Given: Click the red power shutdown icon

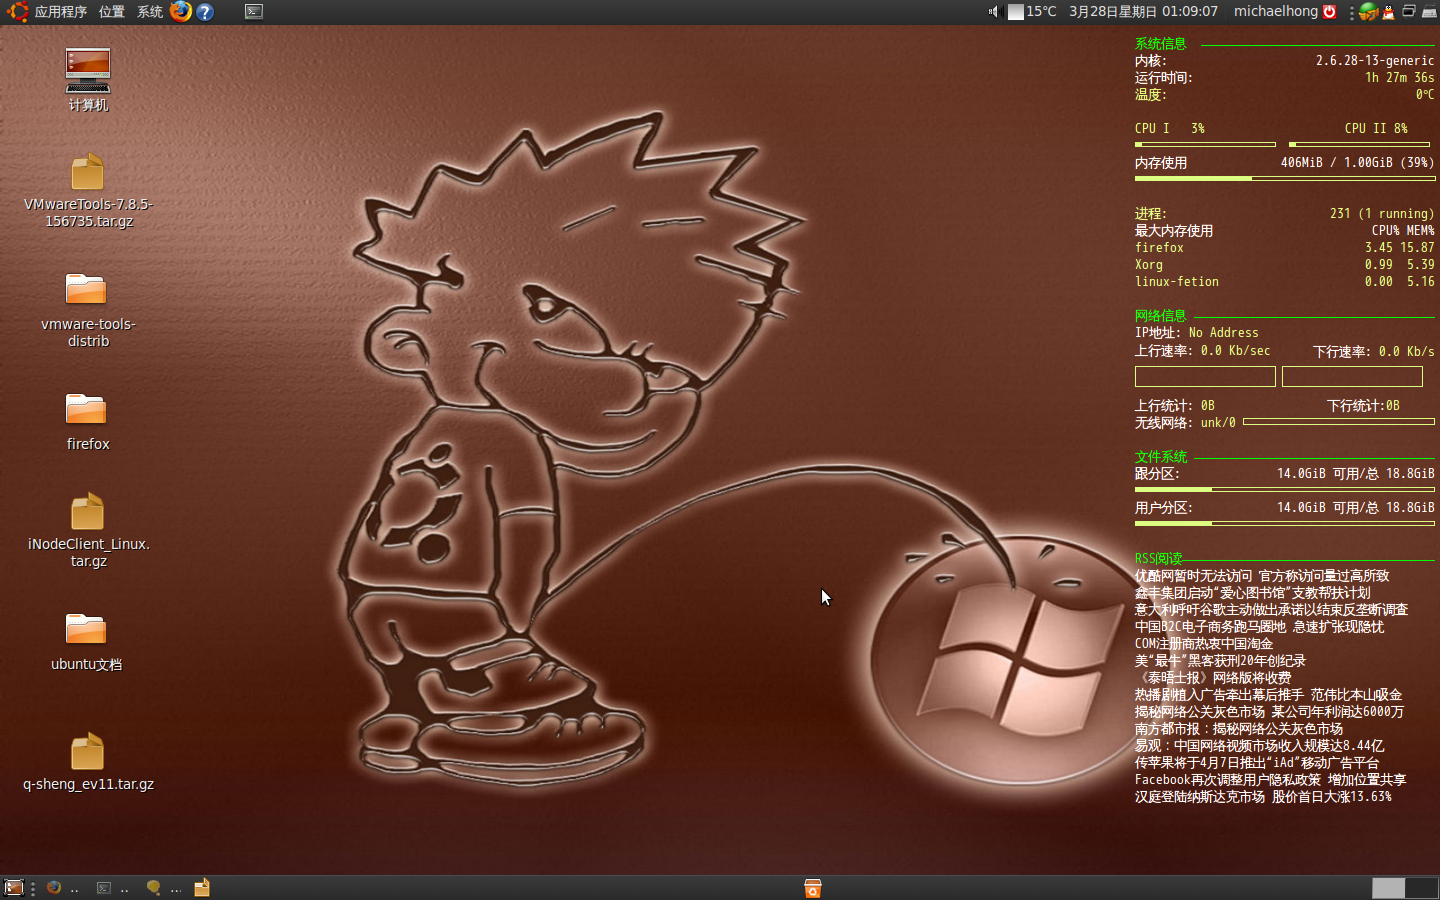Looking at the screenshot, I should pos(1330,12).
